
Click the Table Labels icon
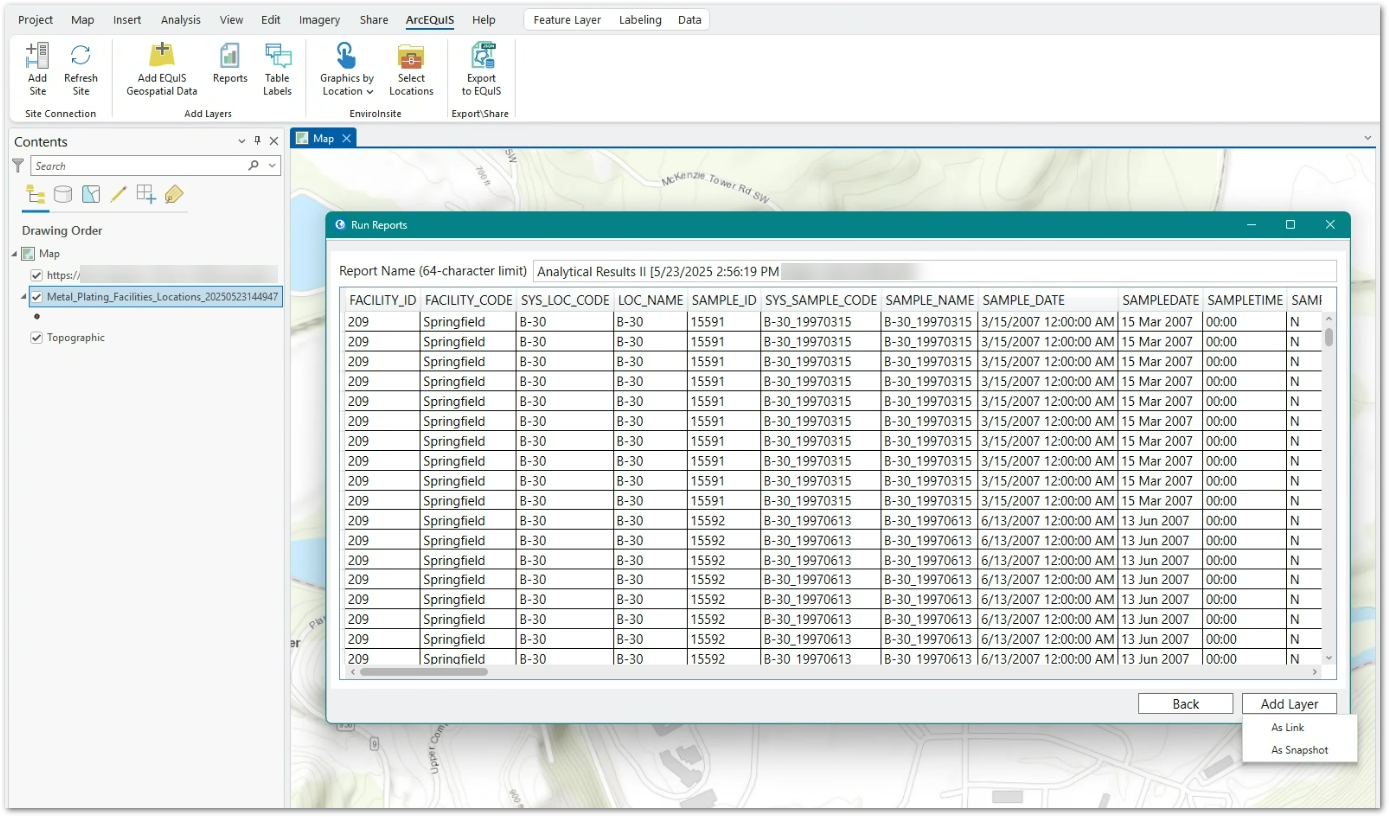pyautogui.click(x=277, y=70)
